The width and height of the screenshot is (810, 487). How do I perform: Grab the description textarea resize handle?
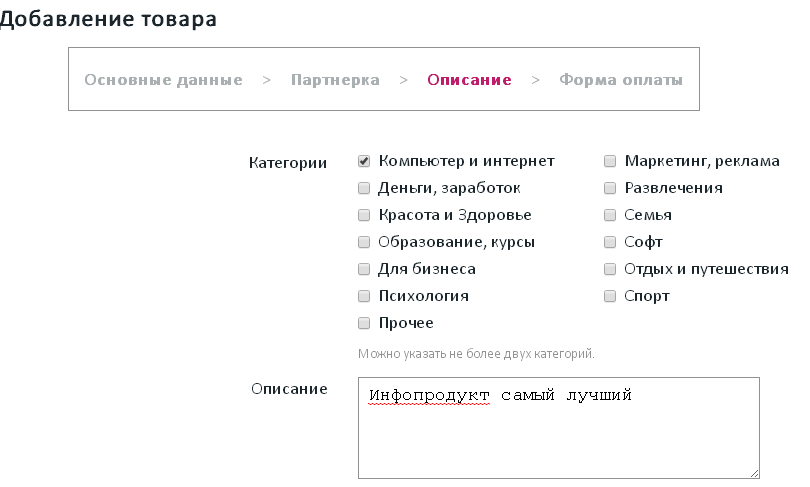point(754,473)
